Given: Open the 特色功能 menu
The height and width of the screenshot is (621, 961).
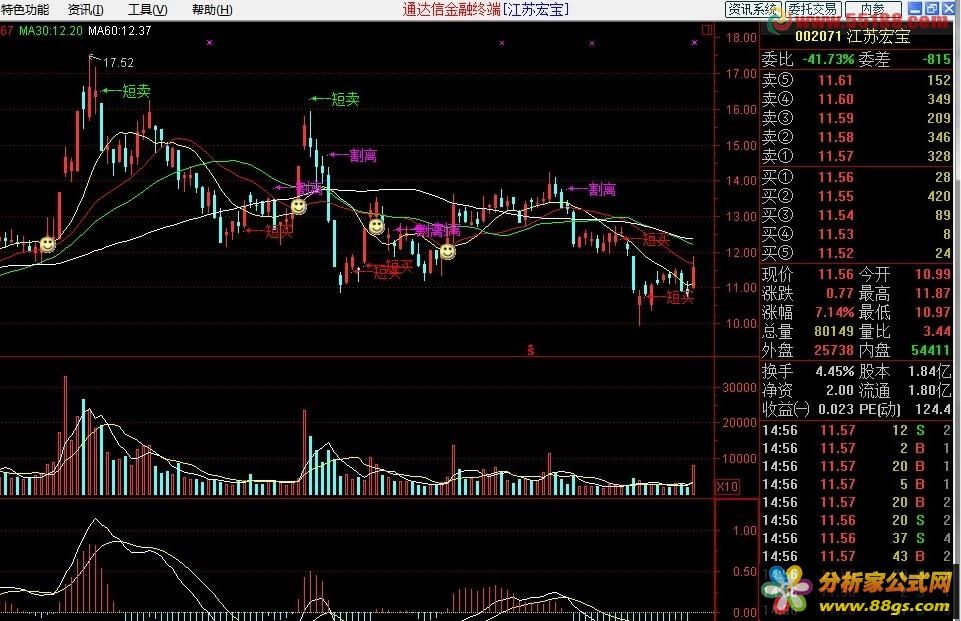Looking at the screenshot, I should click(25, 10).
